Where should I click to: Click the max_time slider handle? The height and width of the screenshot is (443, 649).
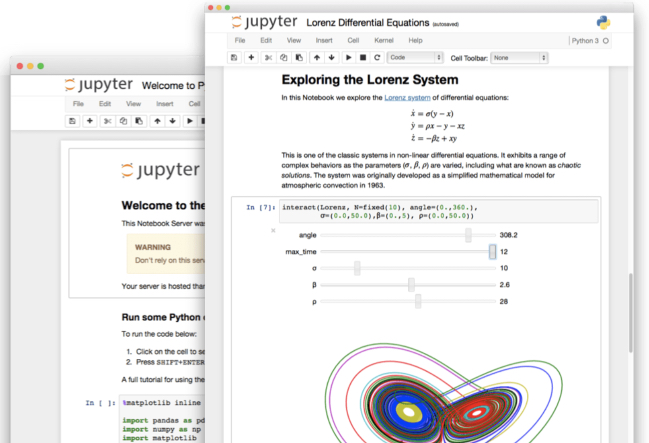[x=492, y=252]
